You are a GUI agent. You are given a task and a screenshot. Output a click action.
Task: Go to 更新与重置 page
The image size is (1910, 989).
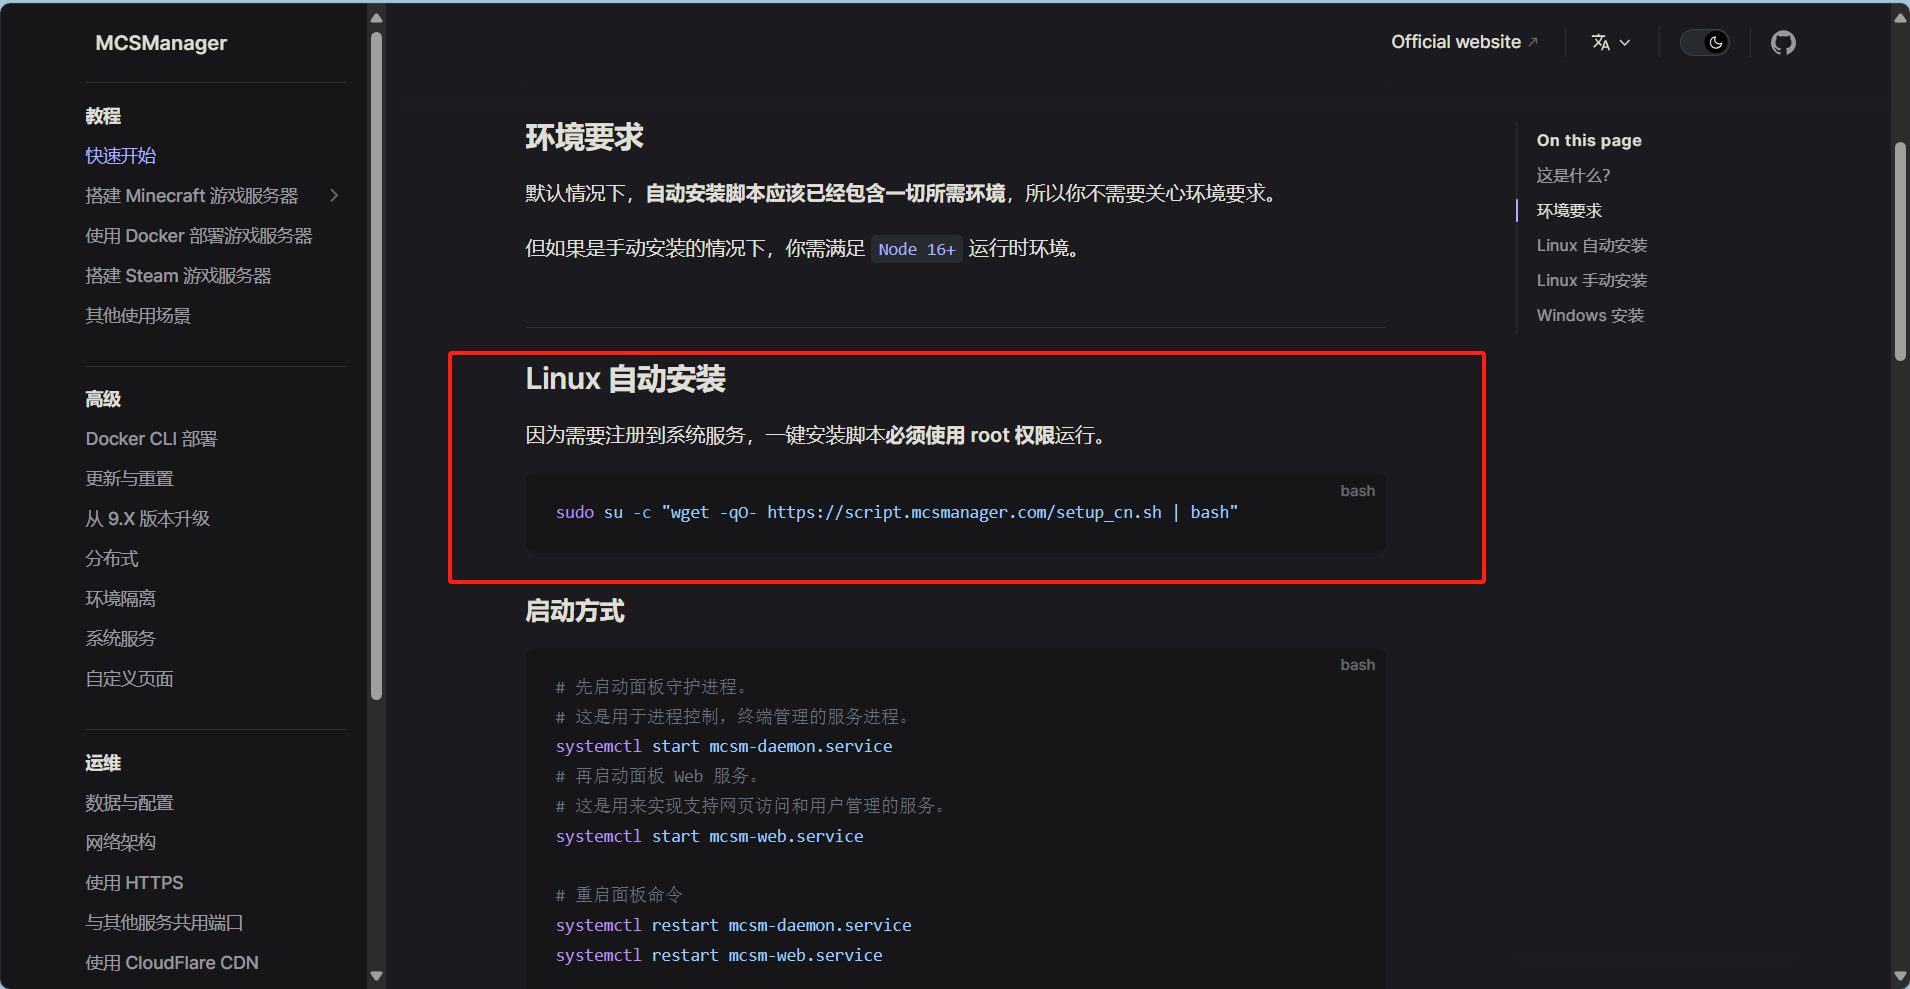click(130, 479)
